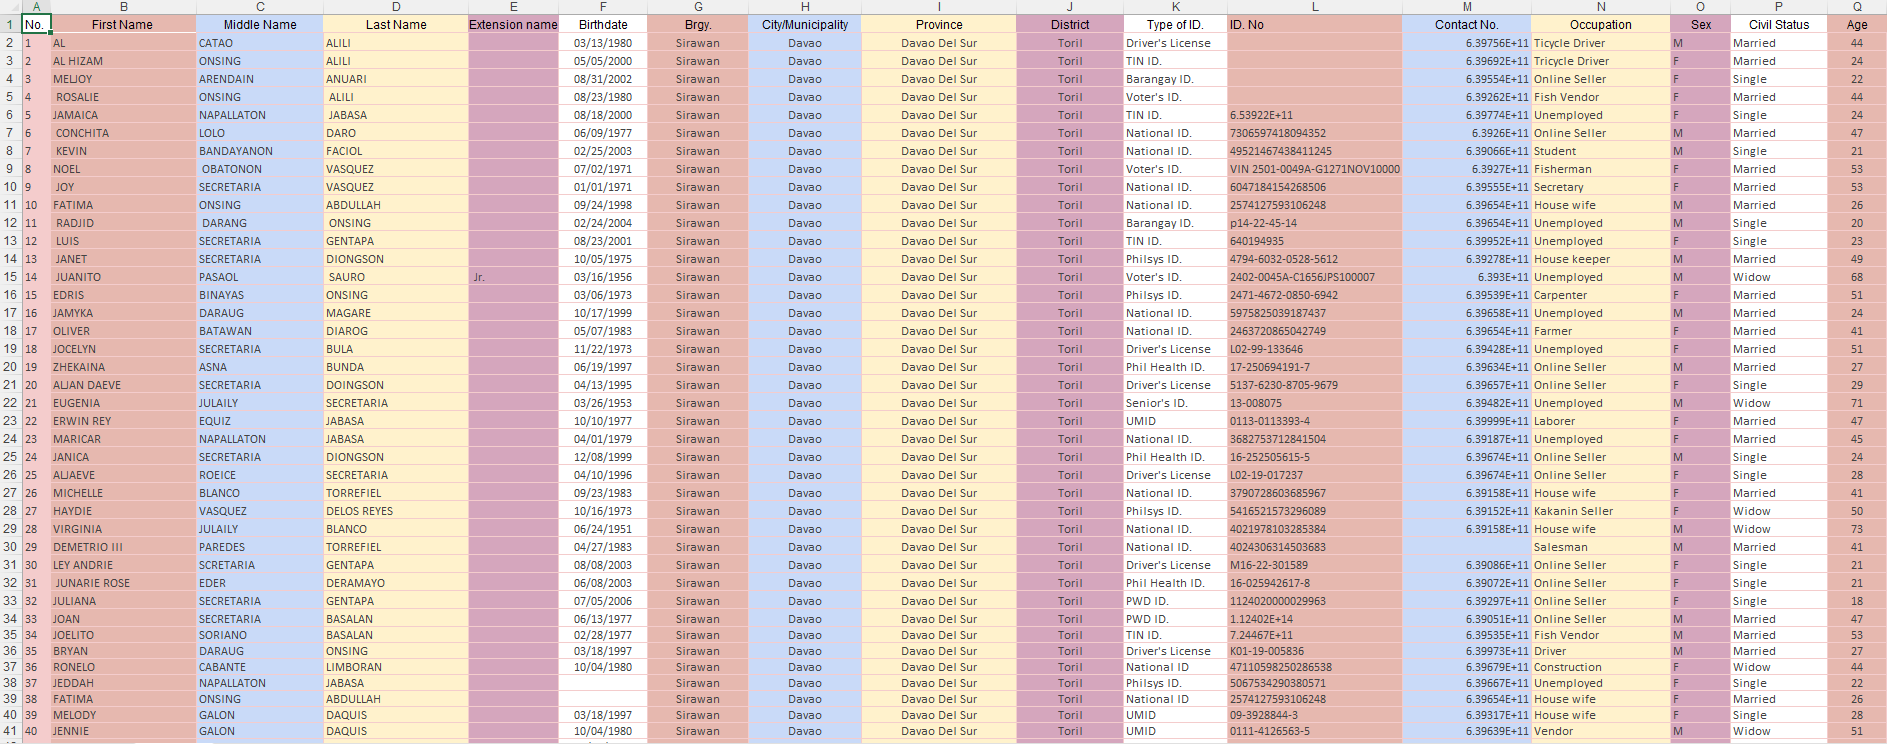Select the p14-22-45-14 ID cell
The width and height of the screenshot is (1887, 744).
(x=1314, y=223)
